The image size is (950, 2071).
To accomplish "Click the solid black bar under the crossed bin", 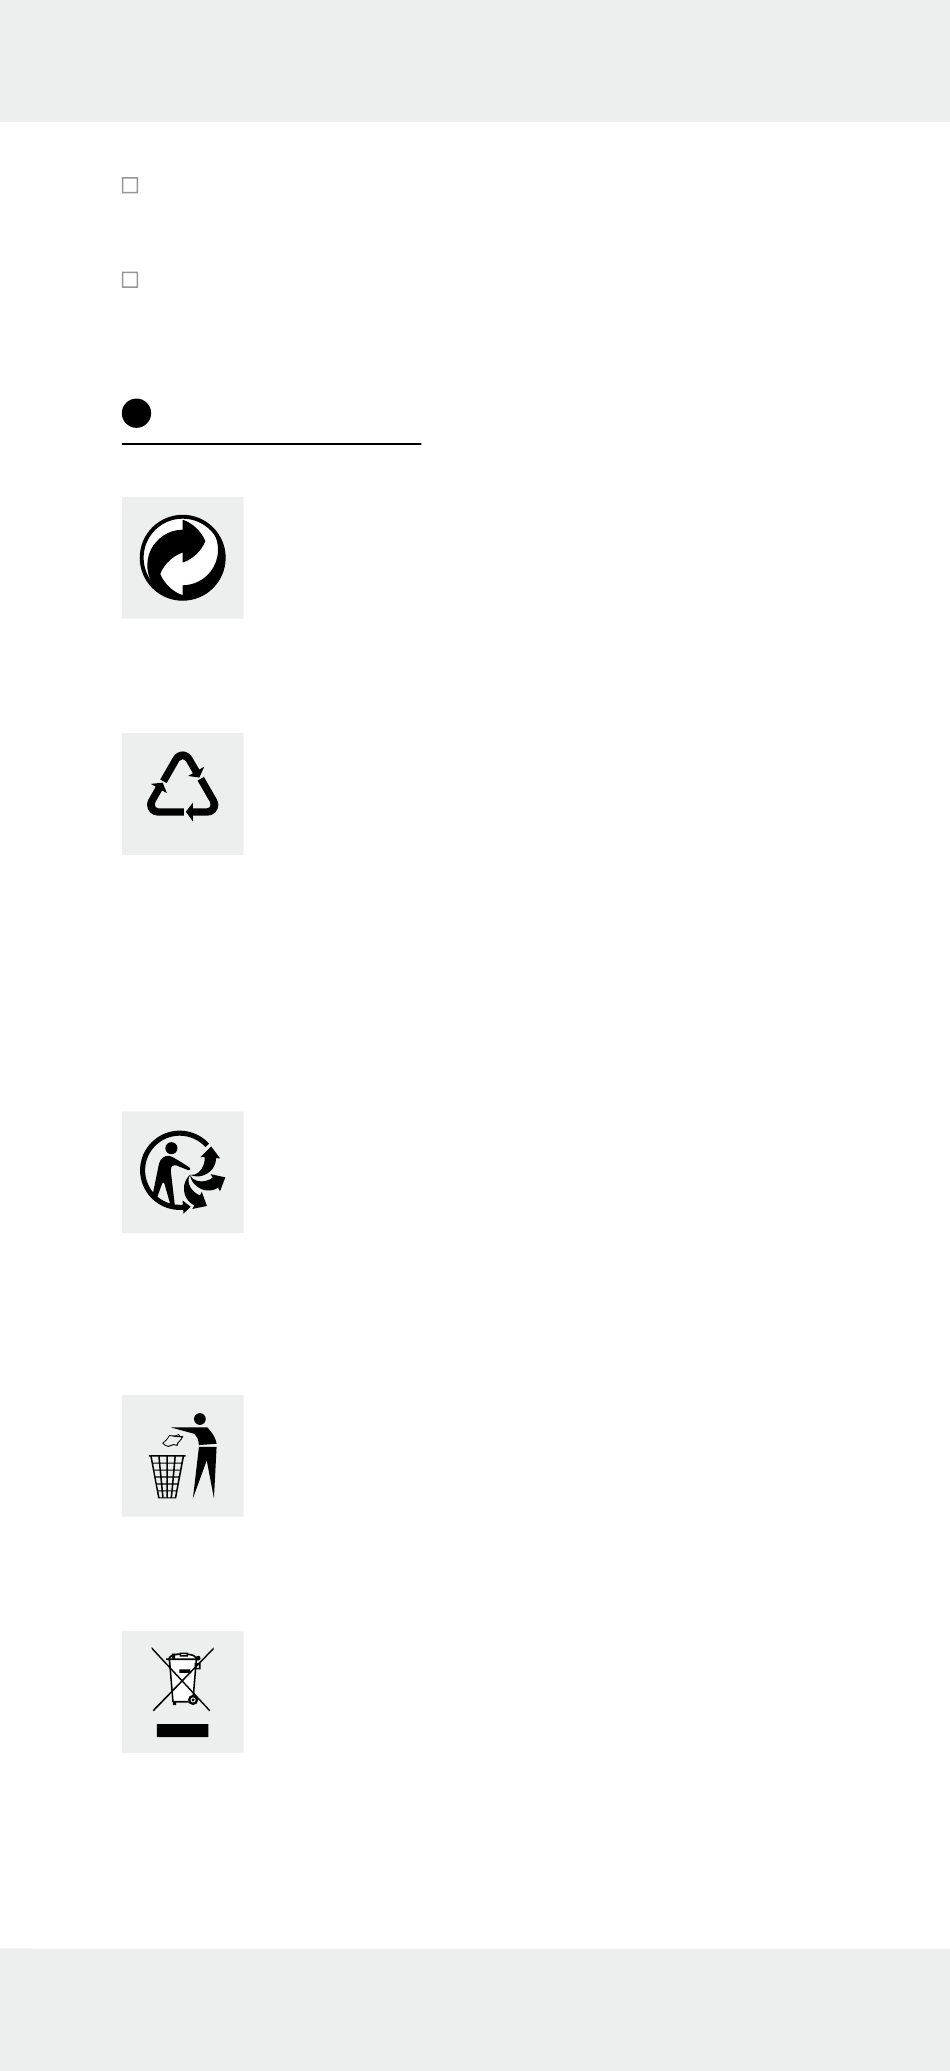I will [x=183, y=1731].
